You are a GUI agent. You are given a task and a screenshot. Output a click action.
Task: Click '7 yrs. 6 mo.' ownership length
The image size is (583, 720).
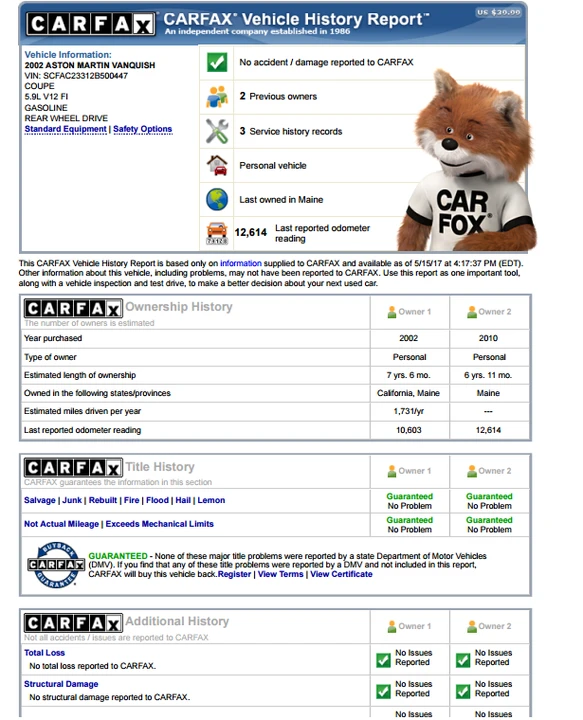coord(409,375)
